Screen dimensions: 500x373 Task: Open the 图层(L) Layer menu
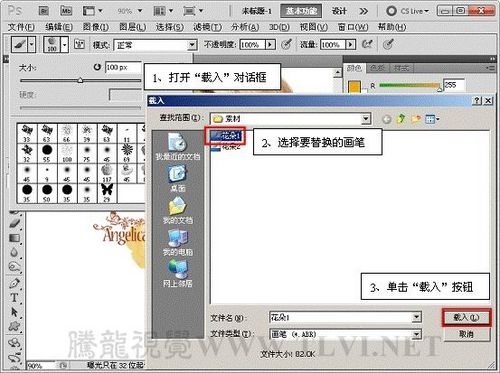pyautogui.click(x=132, y=27)
